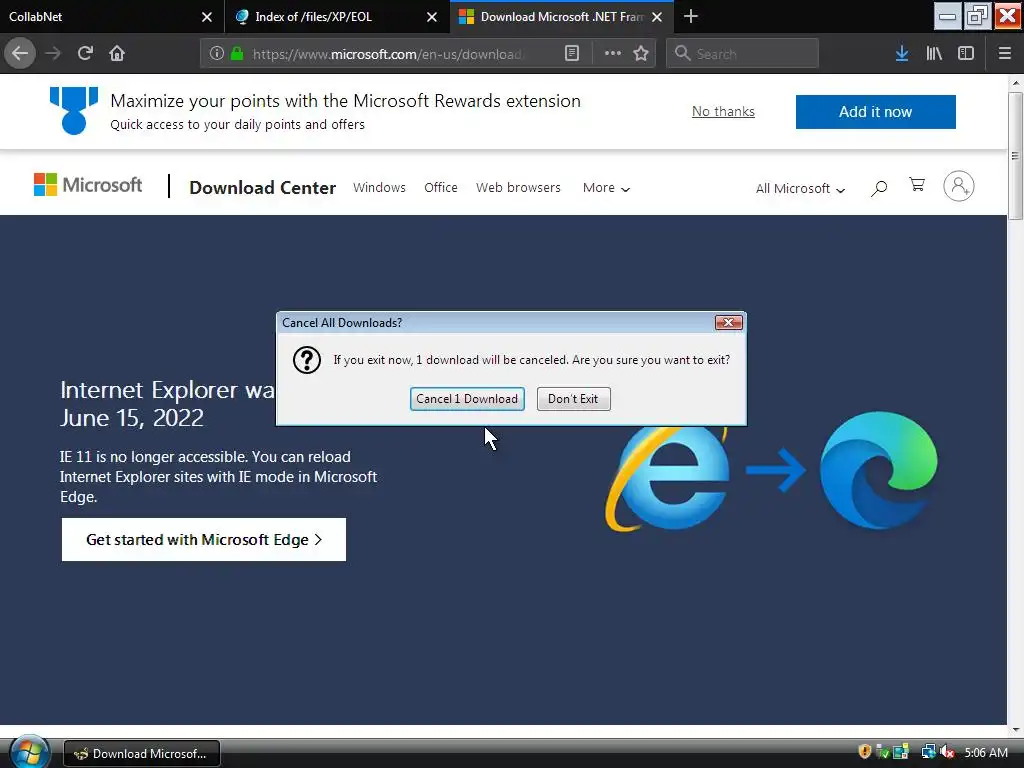Click the Microsoft logo
Viewport: 1024px width, 768px height.
pos(88,185)
